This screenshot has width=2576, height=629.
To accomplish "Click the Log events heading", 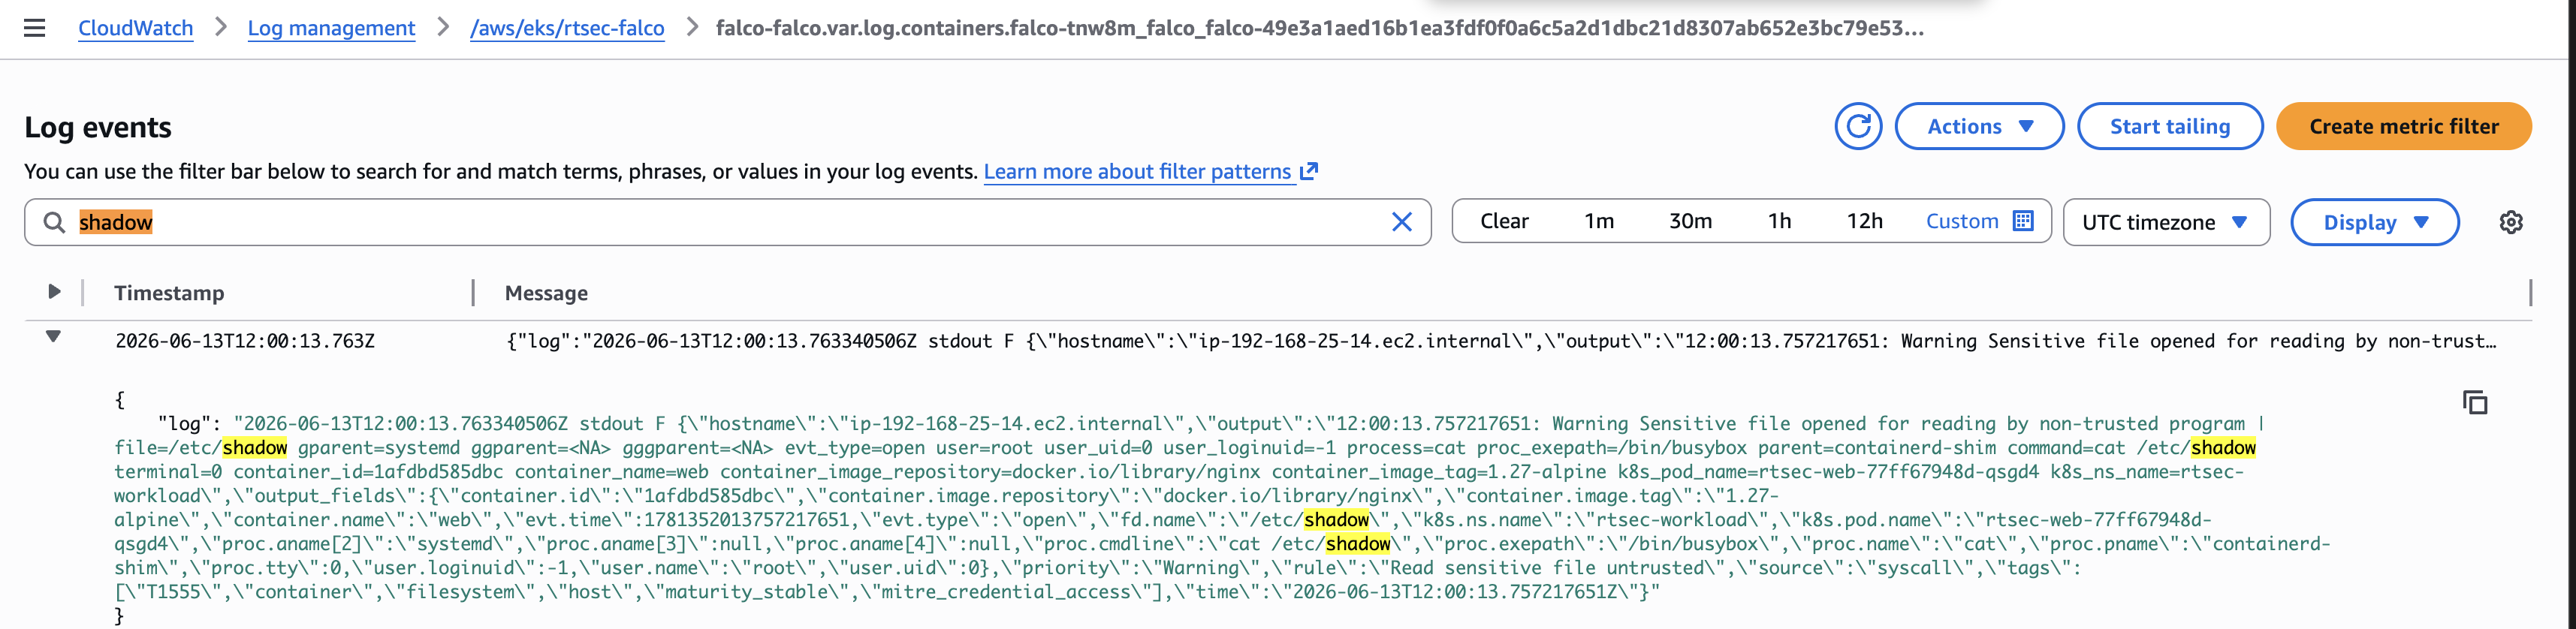I will pos(98,127).
